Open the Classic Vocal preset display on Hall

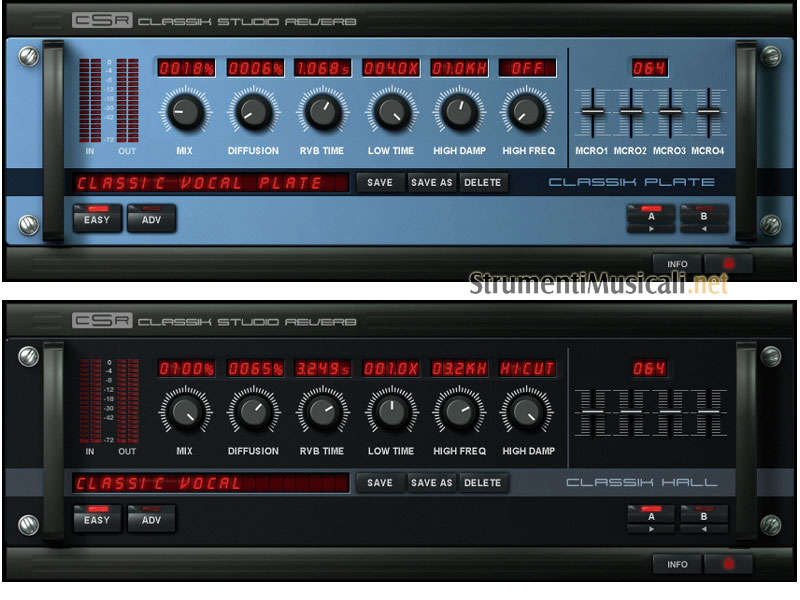(x=210, y=483)
